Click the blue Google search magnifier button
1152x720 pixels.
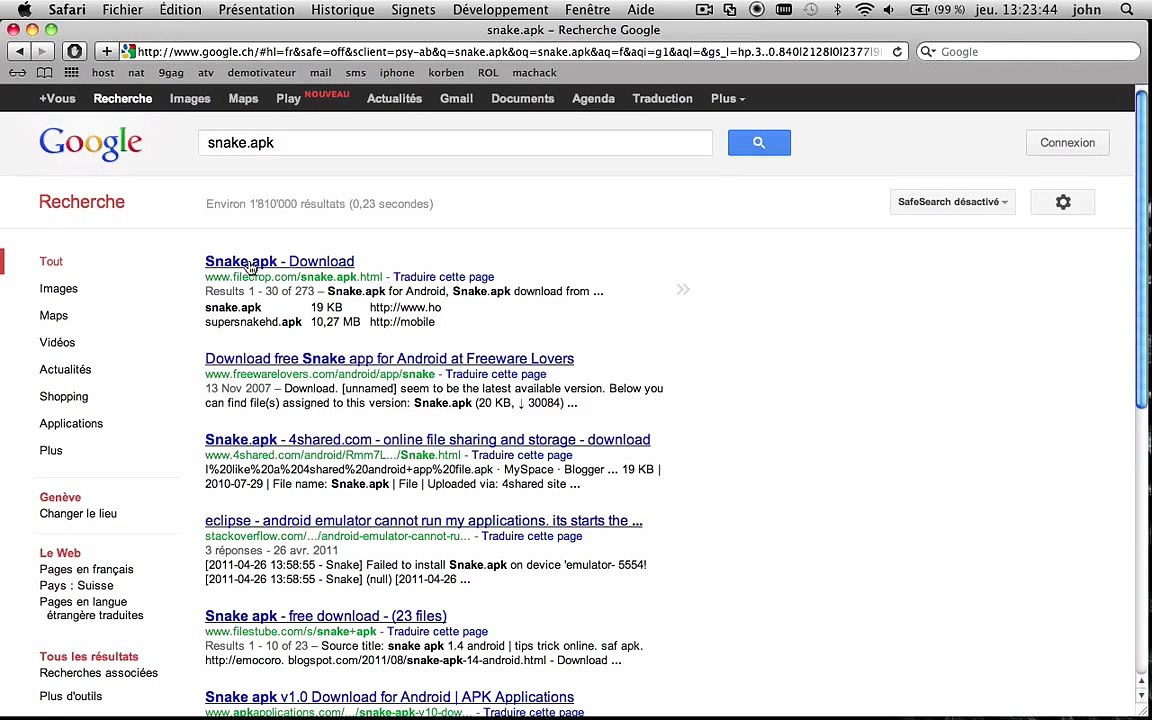point(759,143)
